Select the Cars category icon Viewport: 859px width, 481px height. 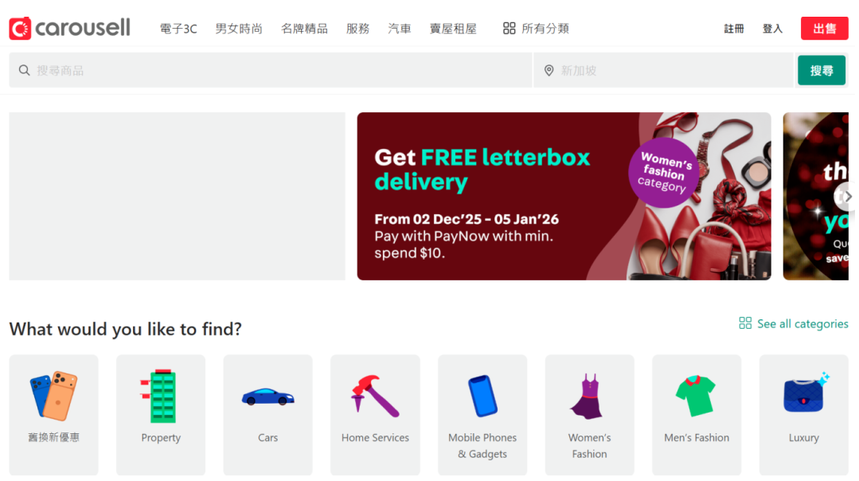[268, 397]
